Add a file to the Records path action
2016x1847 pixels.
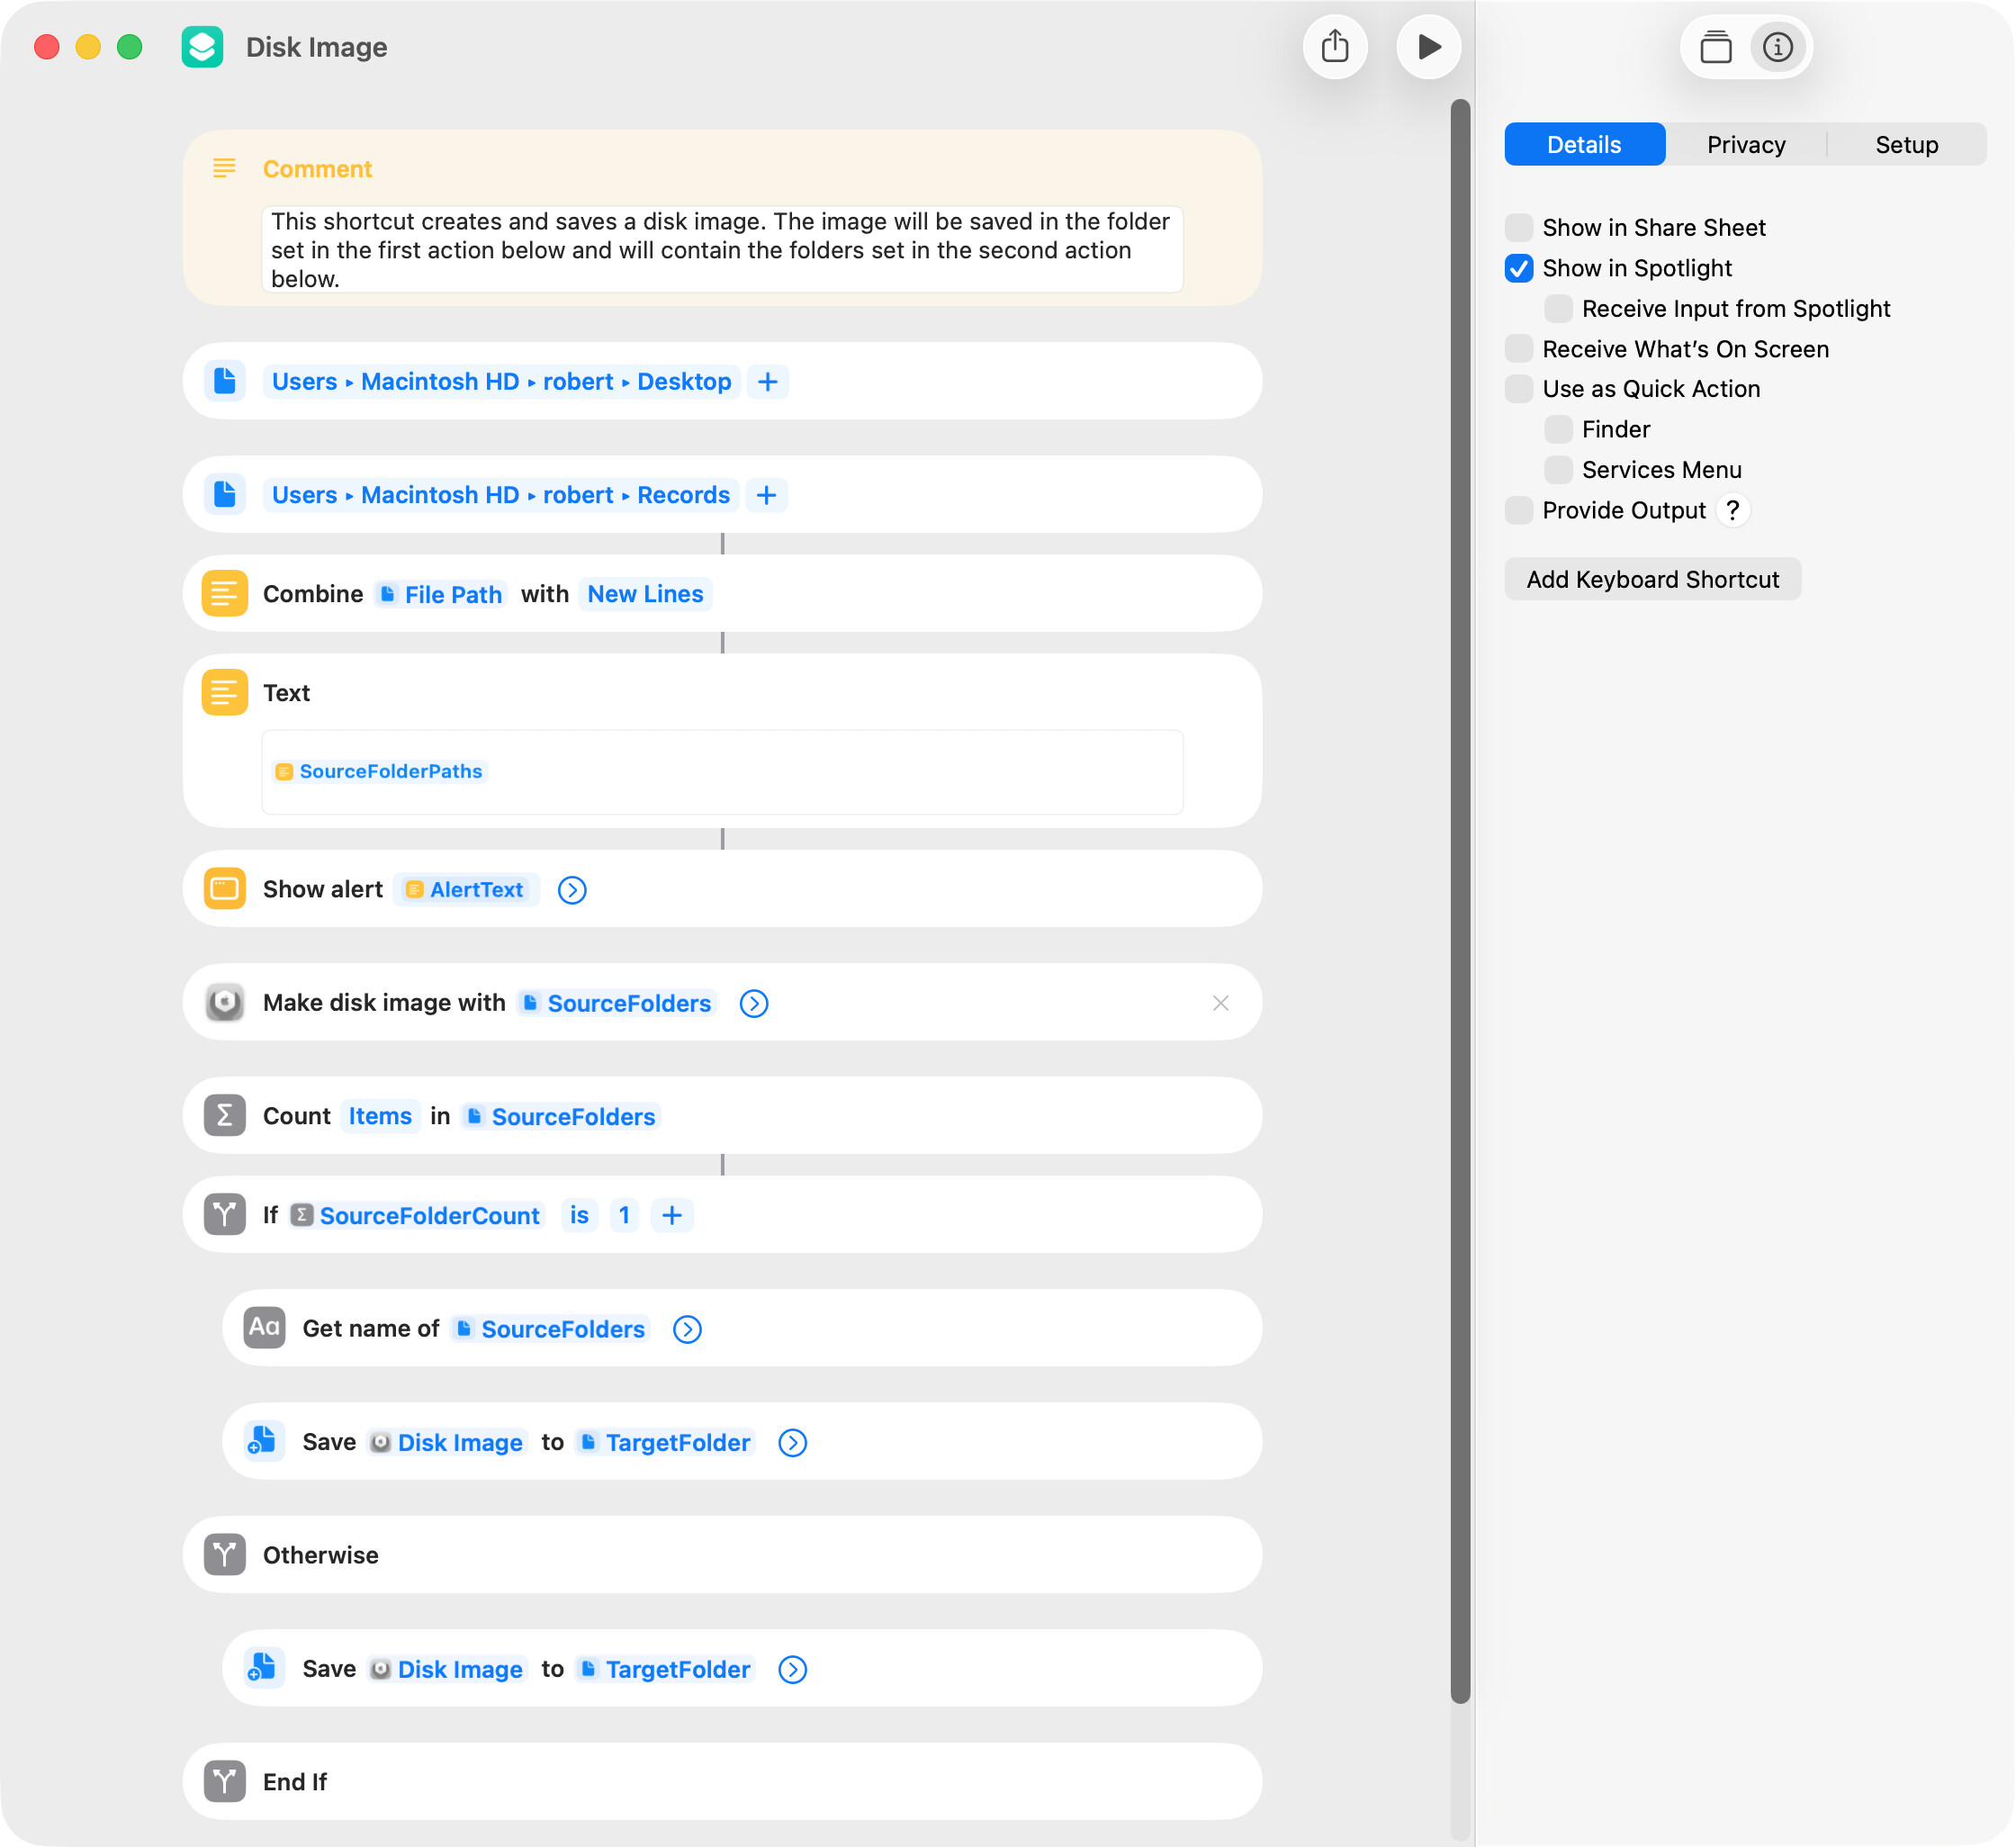coord(766,495)
